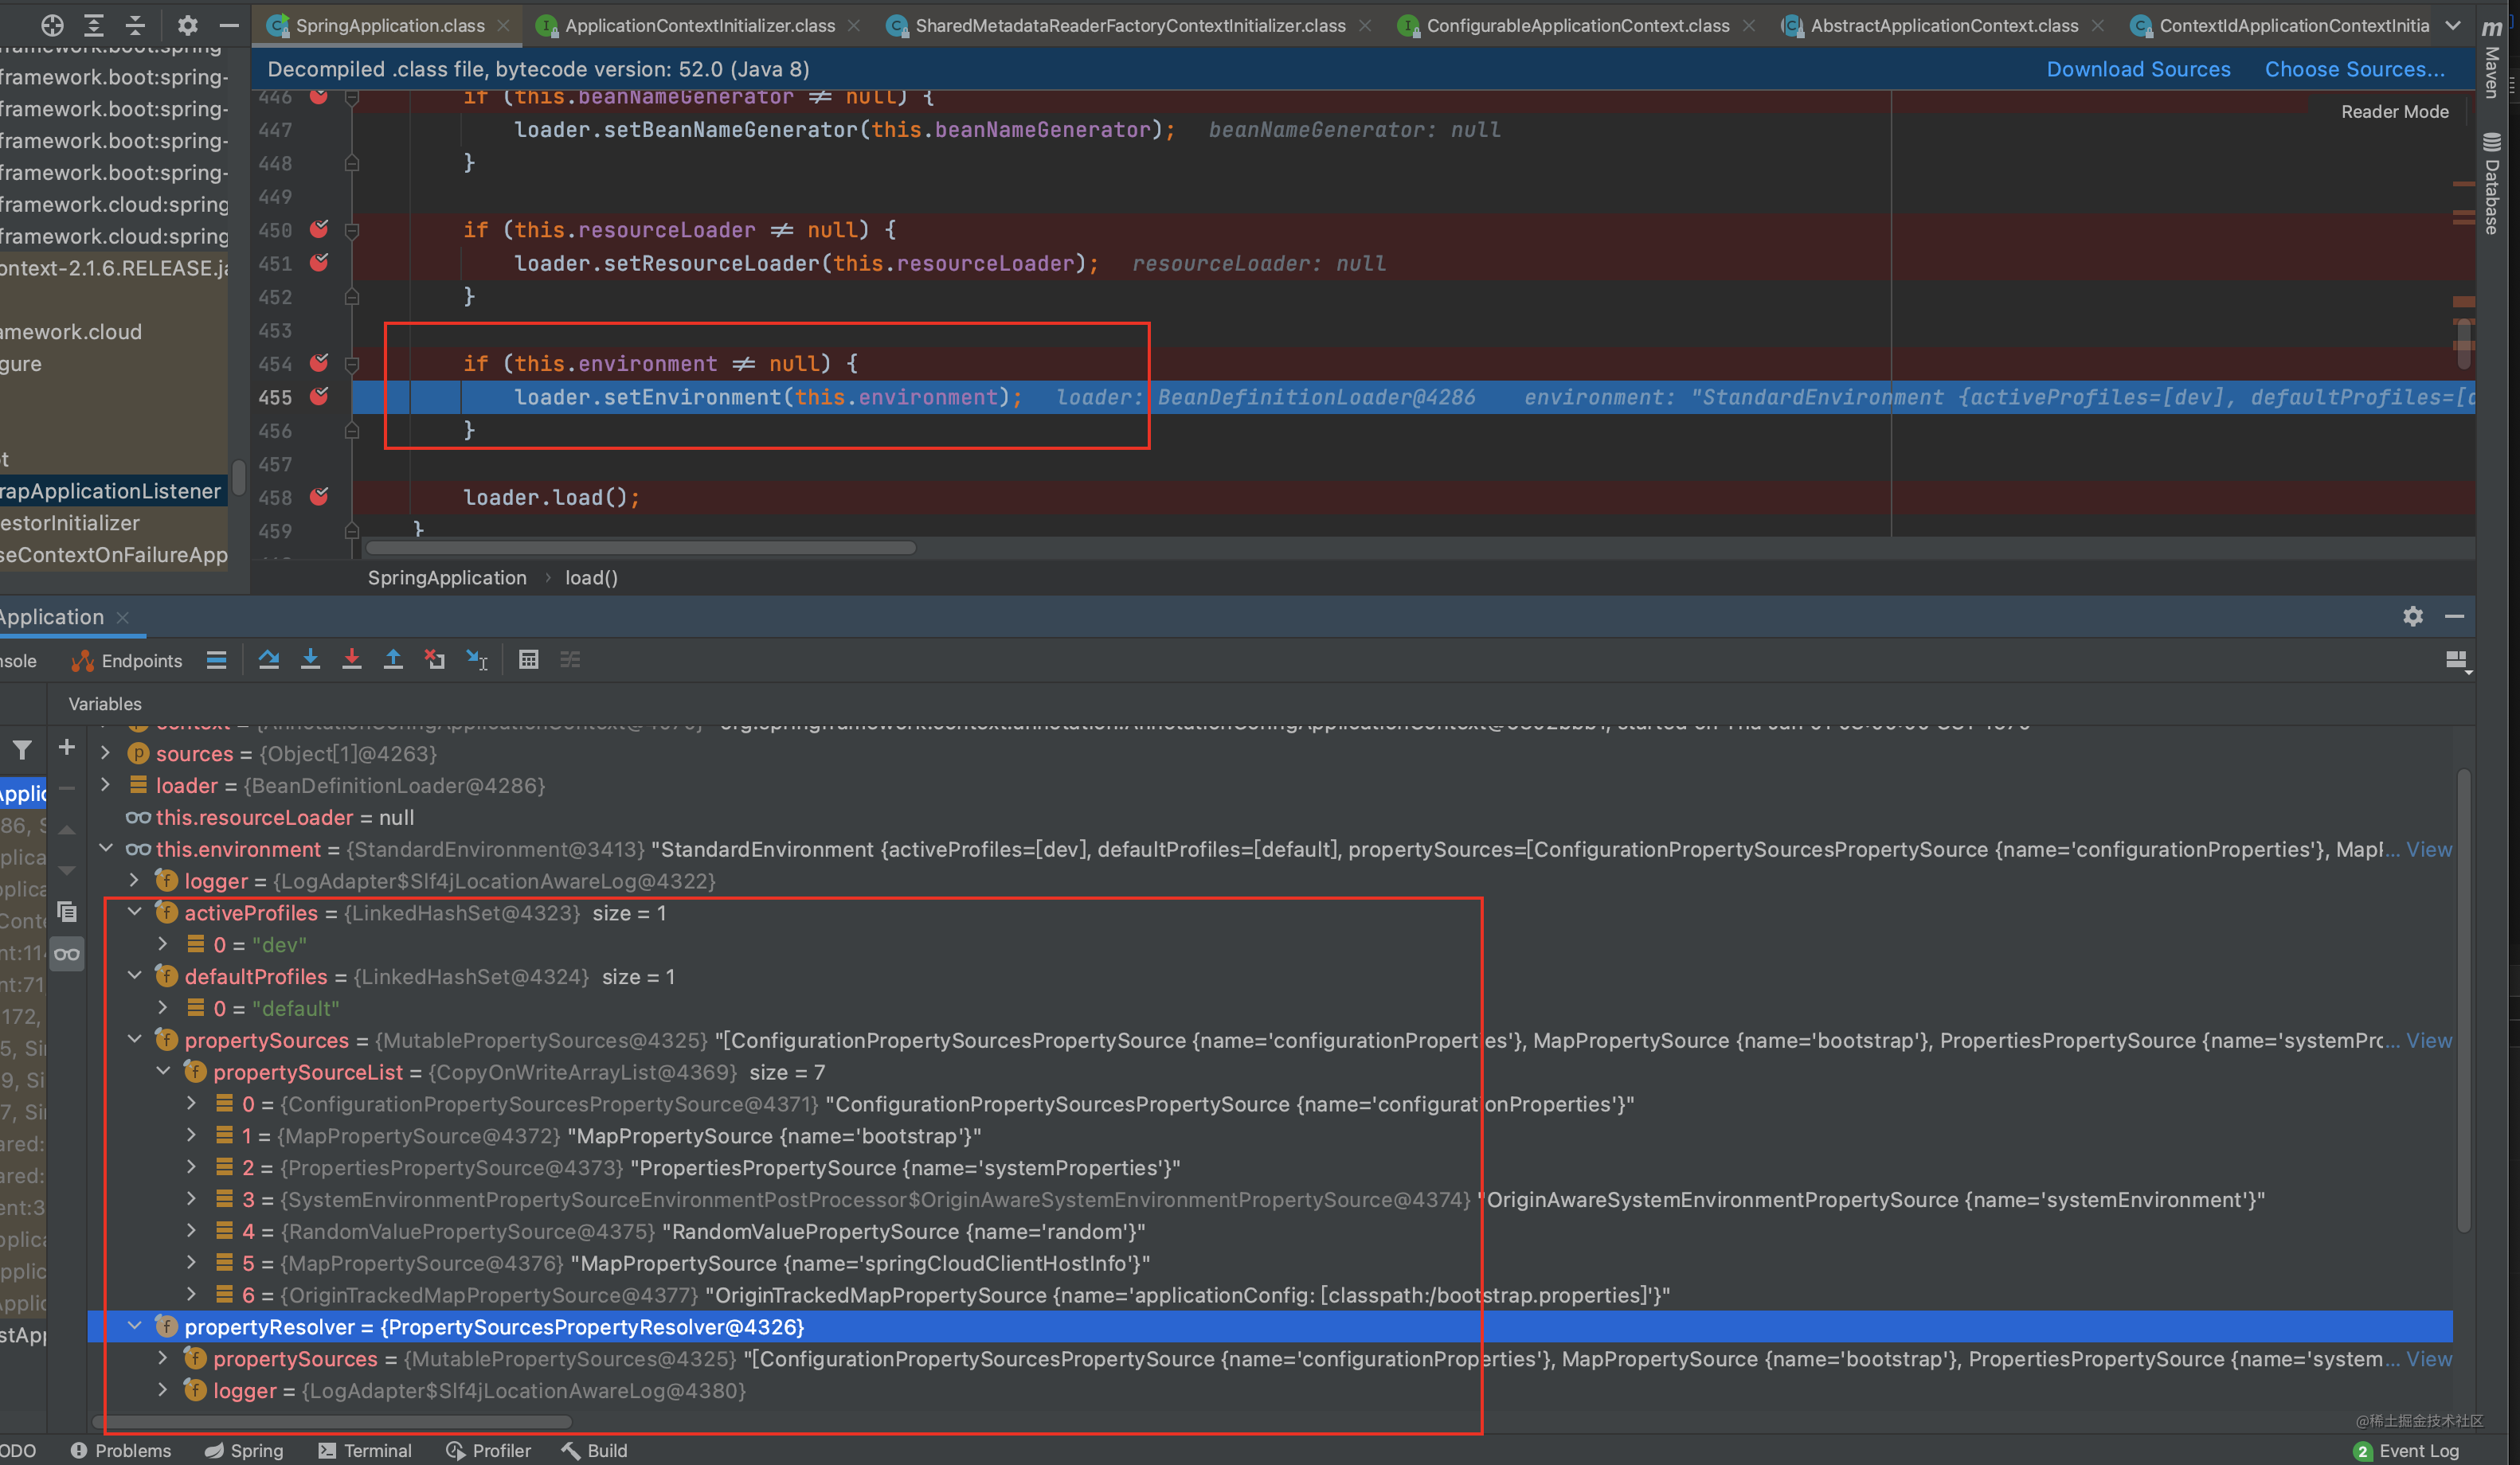
Task: Click the row 'logger = {LogAdapter$Slf4jLocationAwareLog@4380}'
Action: coord(1270,1390)
